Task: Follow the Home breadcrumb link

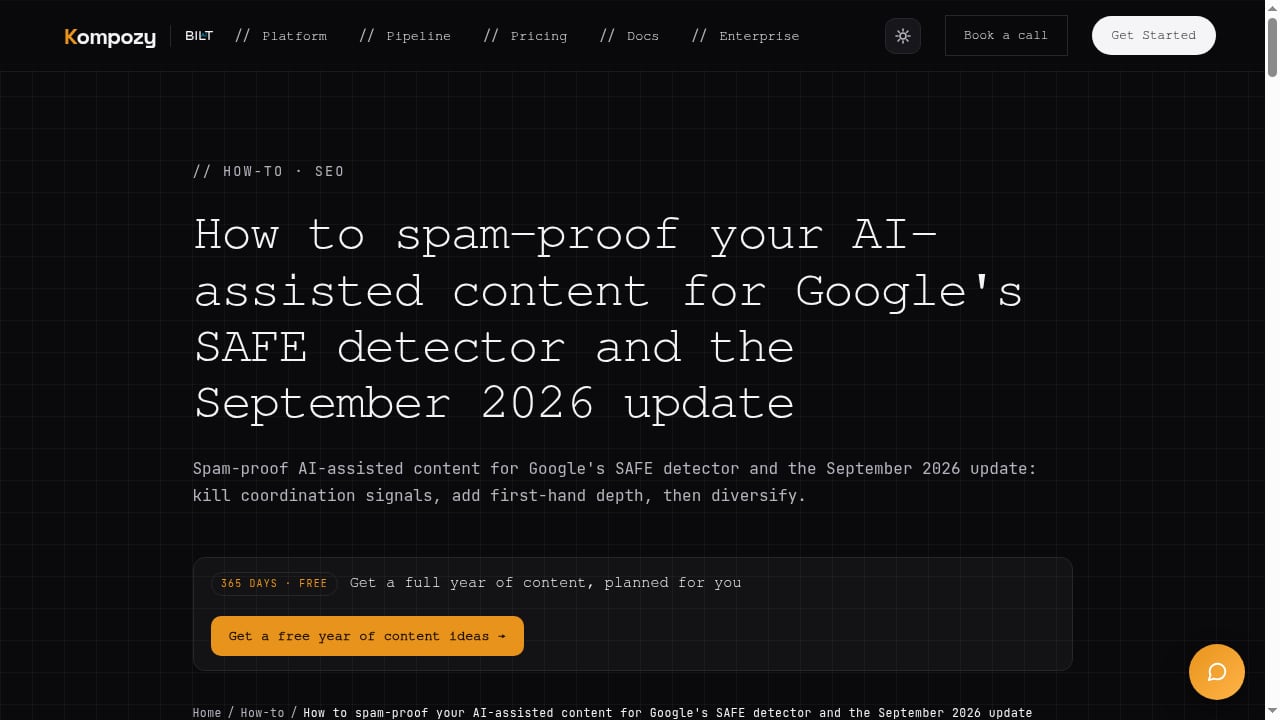Action: pos(207,713)
